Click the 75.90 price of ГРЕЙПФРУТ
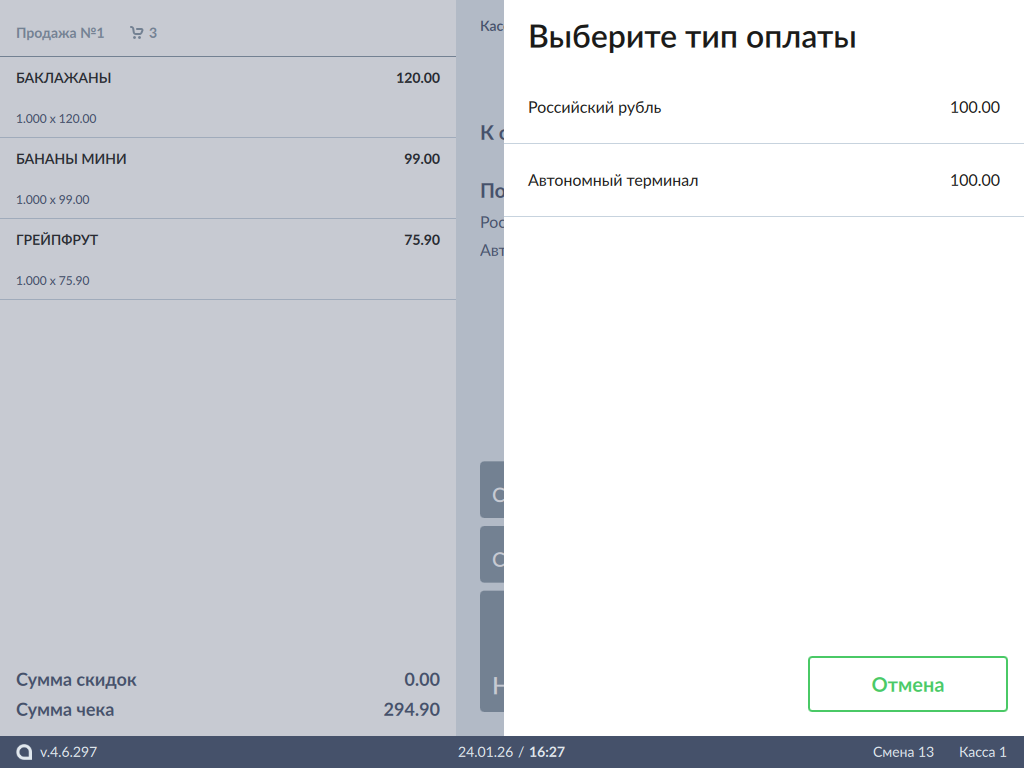 pyautogui.click(x=421, y=240)
